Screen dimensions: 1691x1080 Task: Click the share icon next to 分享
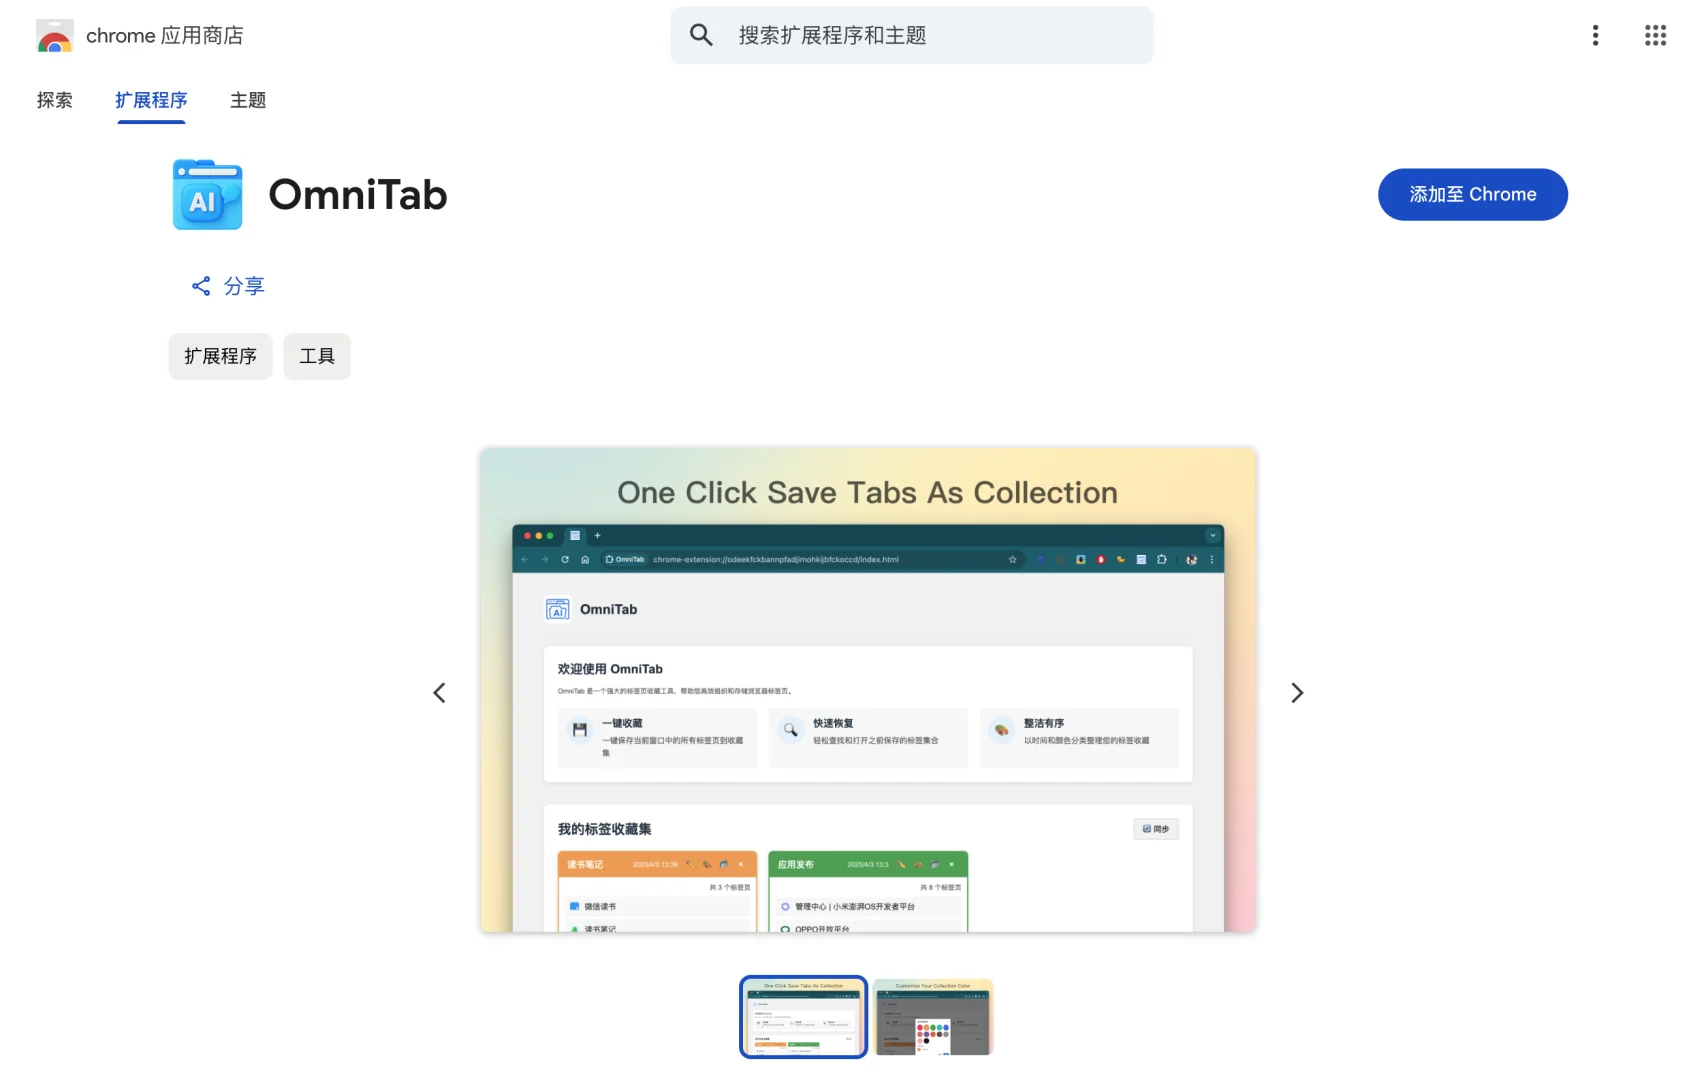[x=200, y=286]
